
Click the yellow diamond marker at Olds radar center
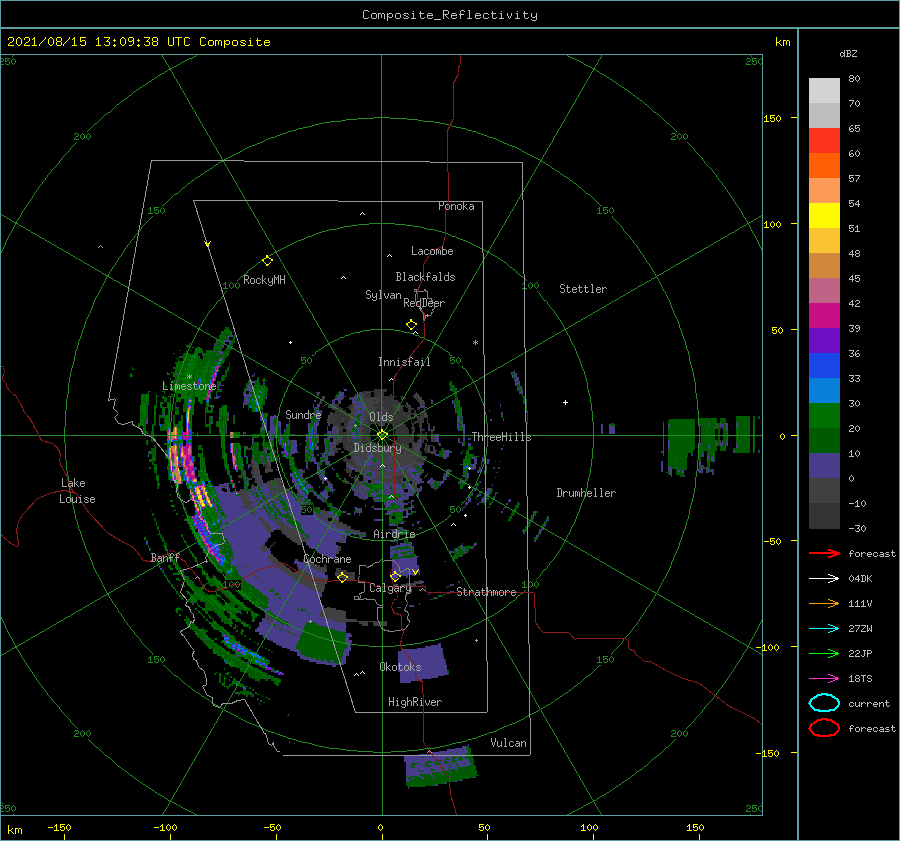coord(382,435)
